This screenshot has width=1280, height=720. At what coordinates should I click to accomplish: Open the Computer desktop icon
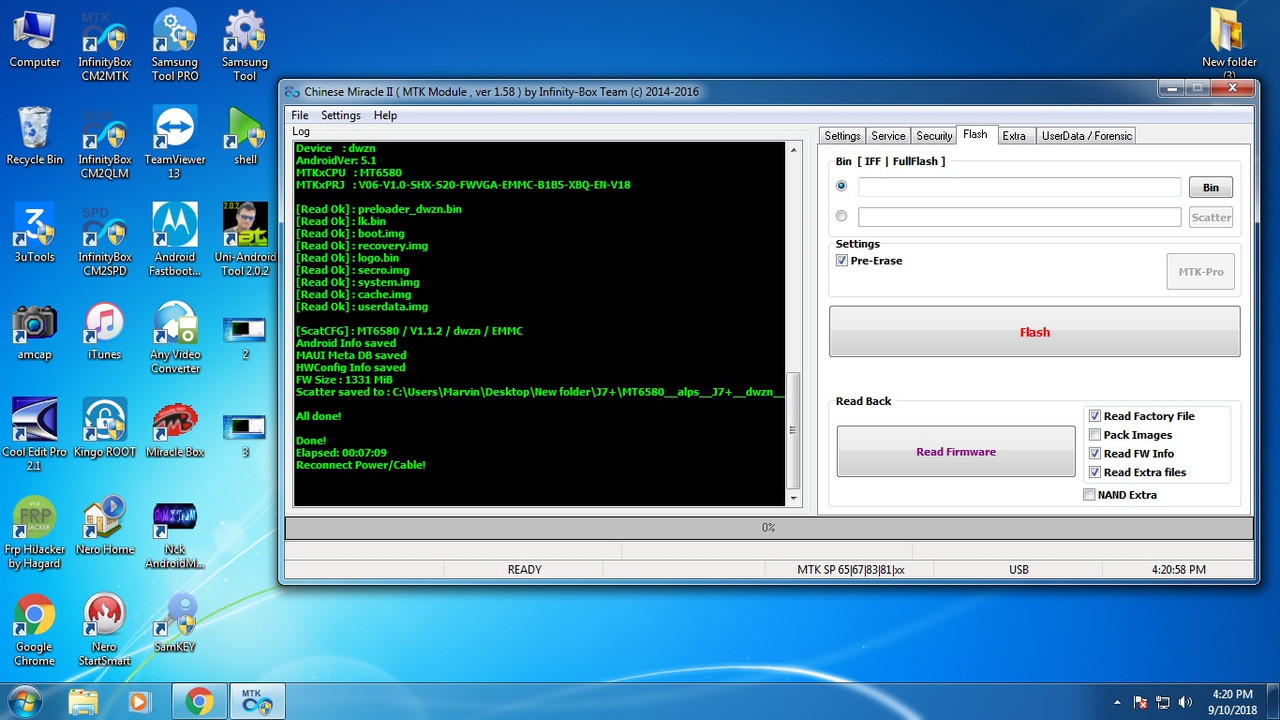(35, 40)
